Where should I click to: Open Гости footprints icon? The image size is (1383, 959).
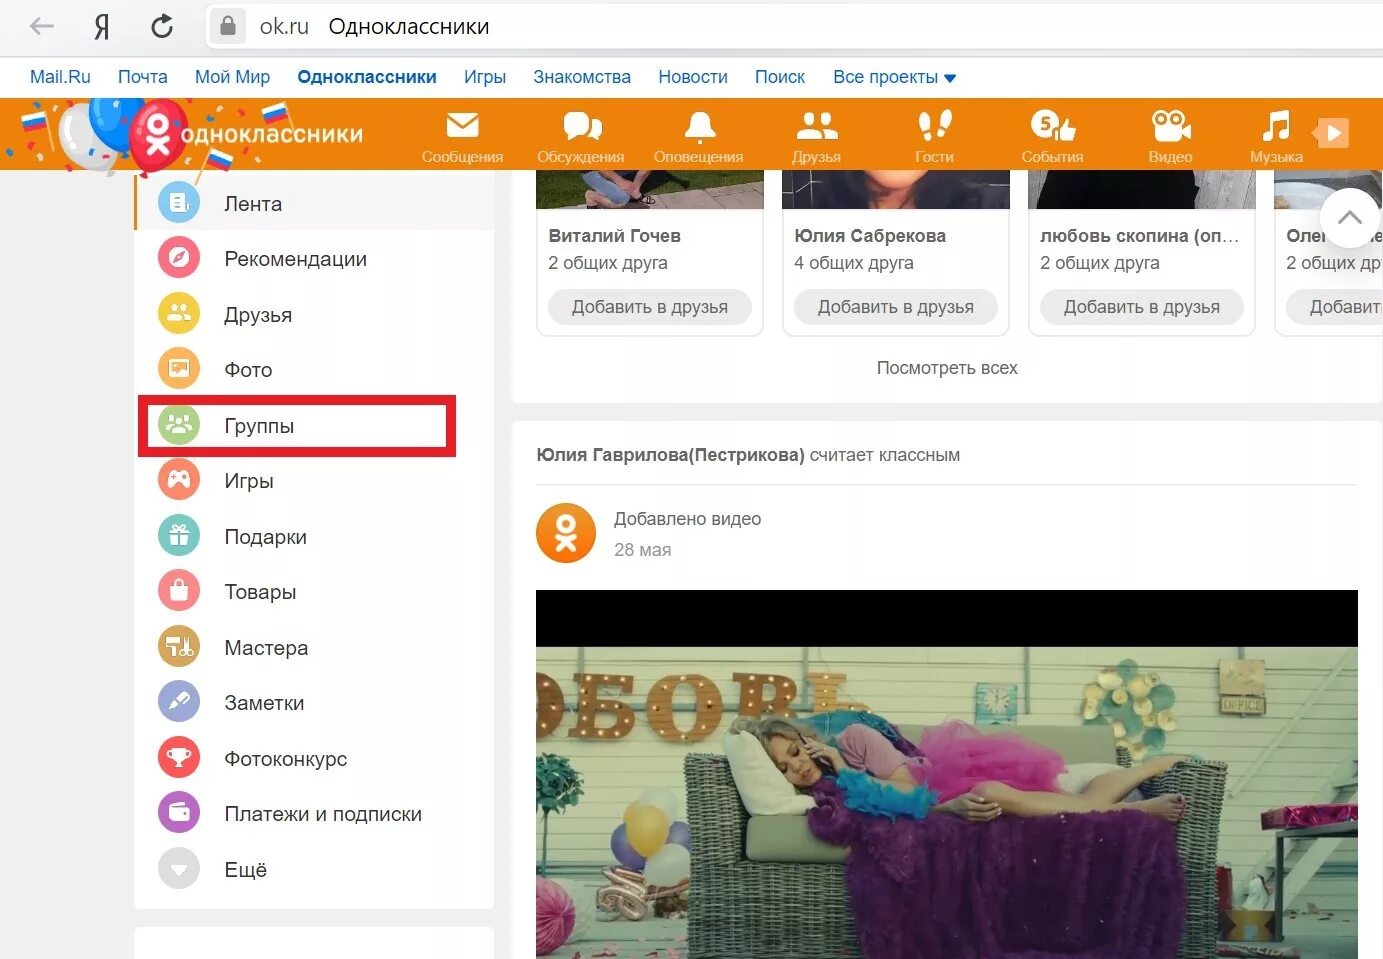click(x=934, y=126)
